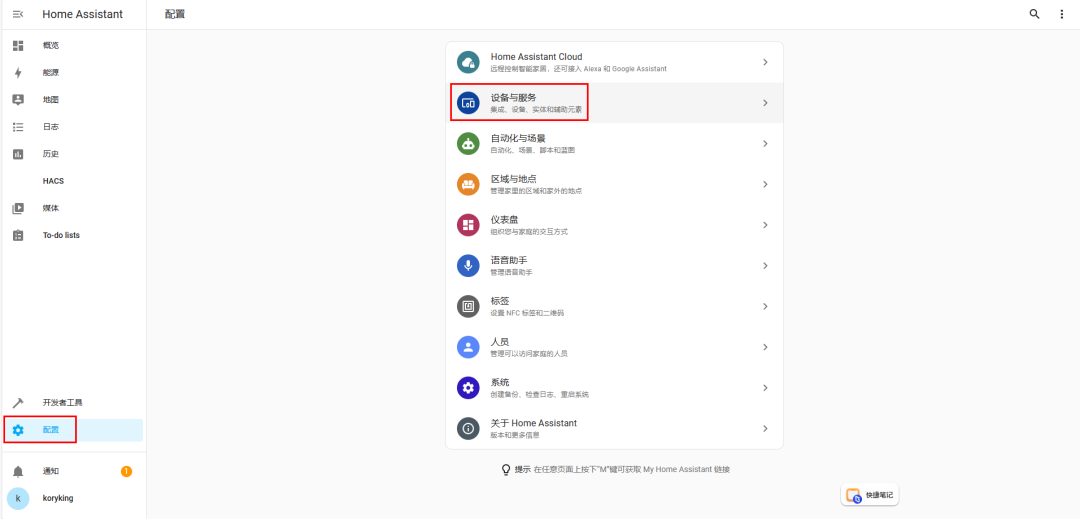Open 设备与服务 settings title
Screen dimensions: 1080x519
pyautogui.click(x=513, y=98)
